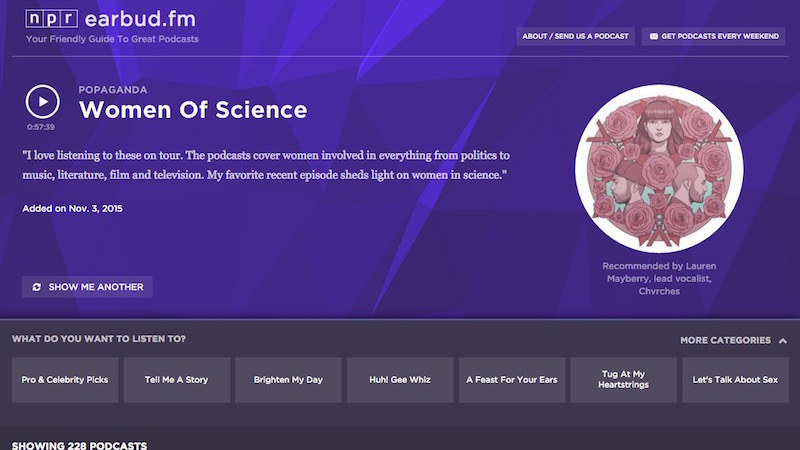Collapse the More Categories chevron

point(783,341)
